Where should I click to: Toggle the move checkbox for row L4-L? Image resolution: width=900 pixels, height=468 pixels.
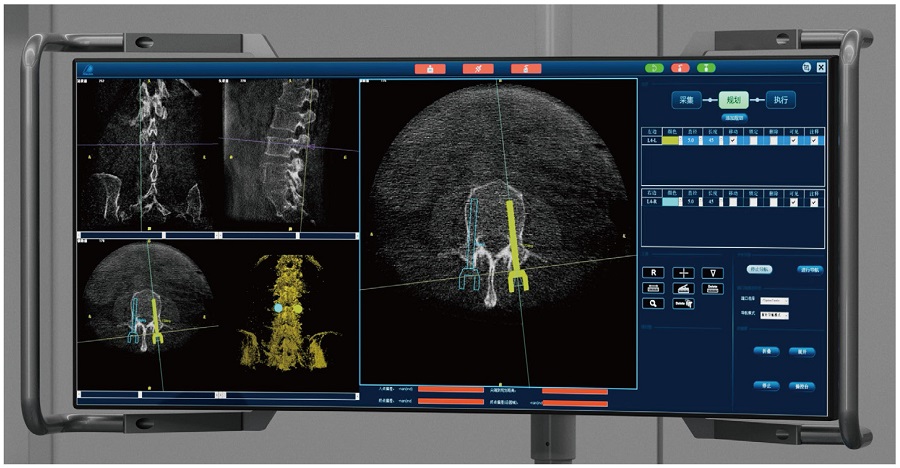(733, 141)
